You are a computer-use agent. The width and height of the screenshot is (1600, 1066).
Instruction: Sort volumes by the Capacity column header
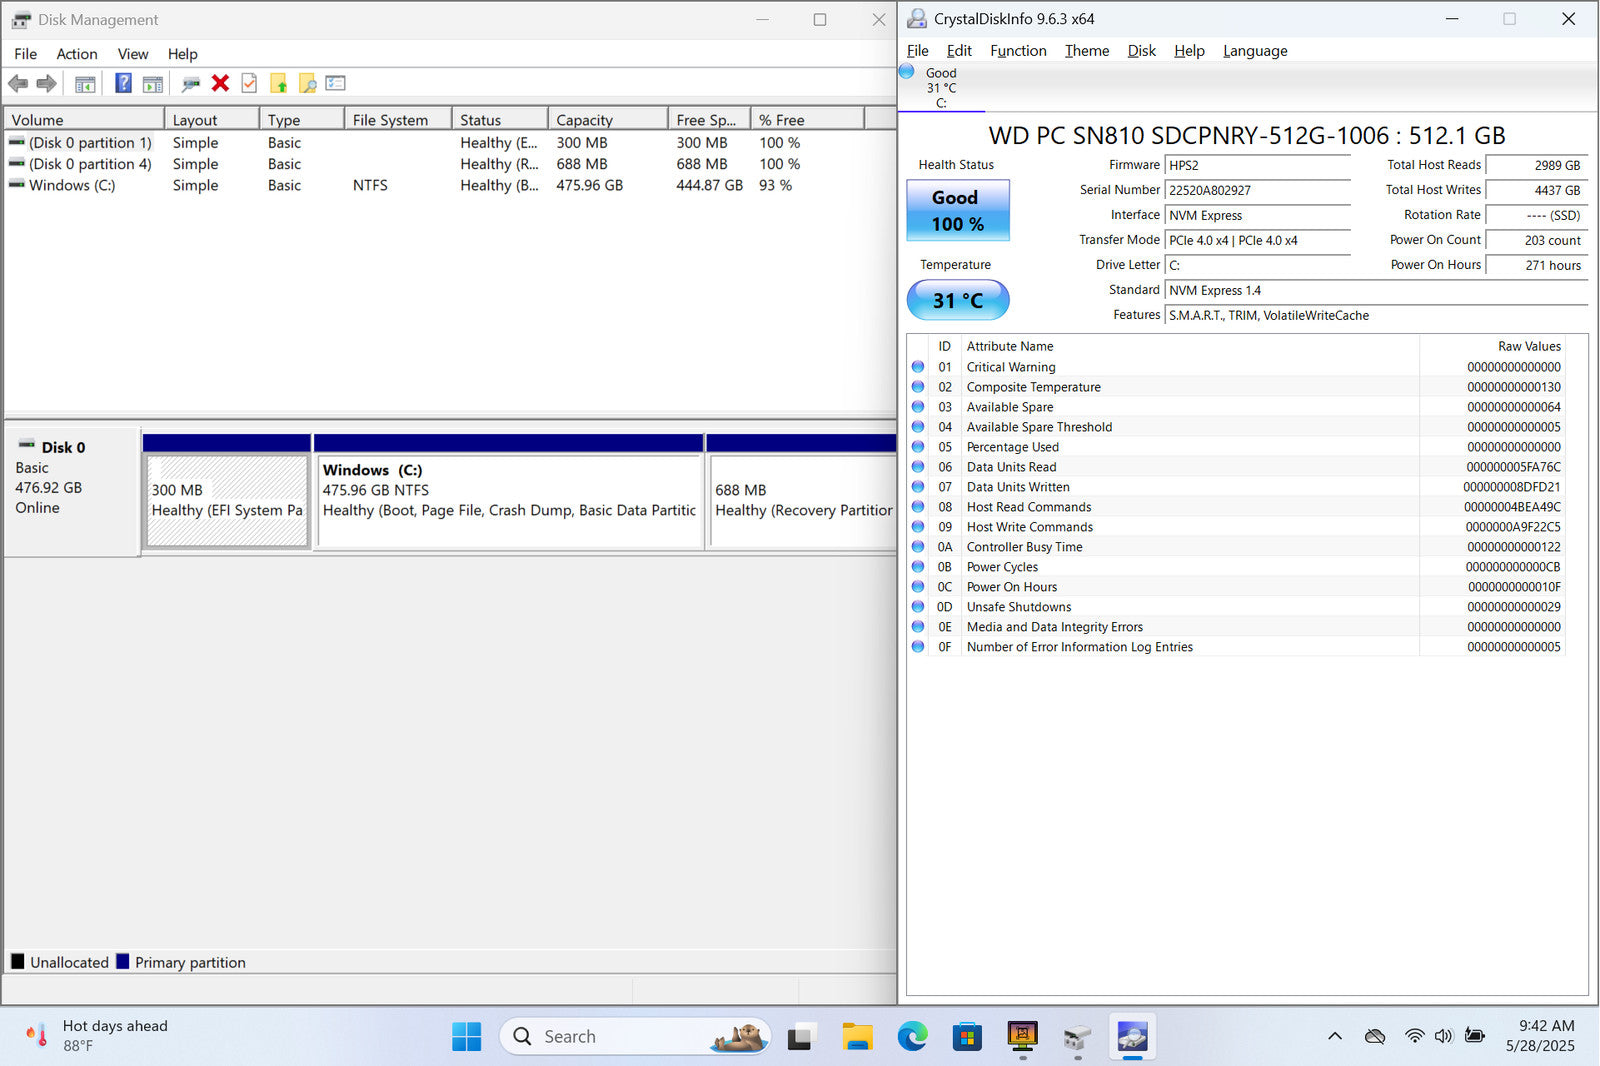point(607,120)
